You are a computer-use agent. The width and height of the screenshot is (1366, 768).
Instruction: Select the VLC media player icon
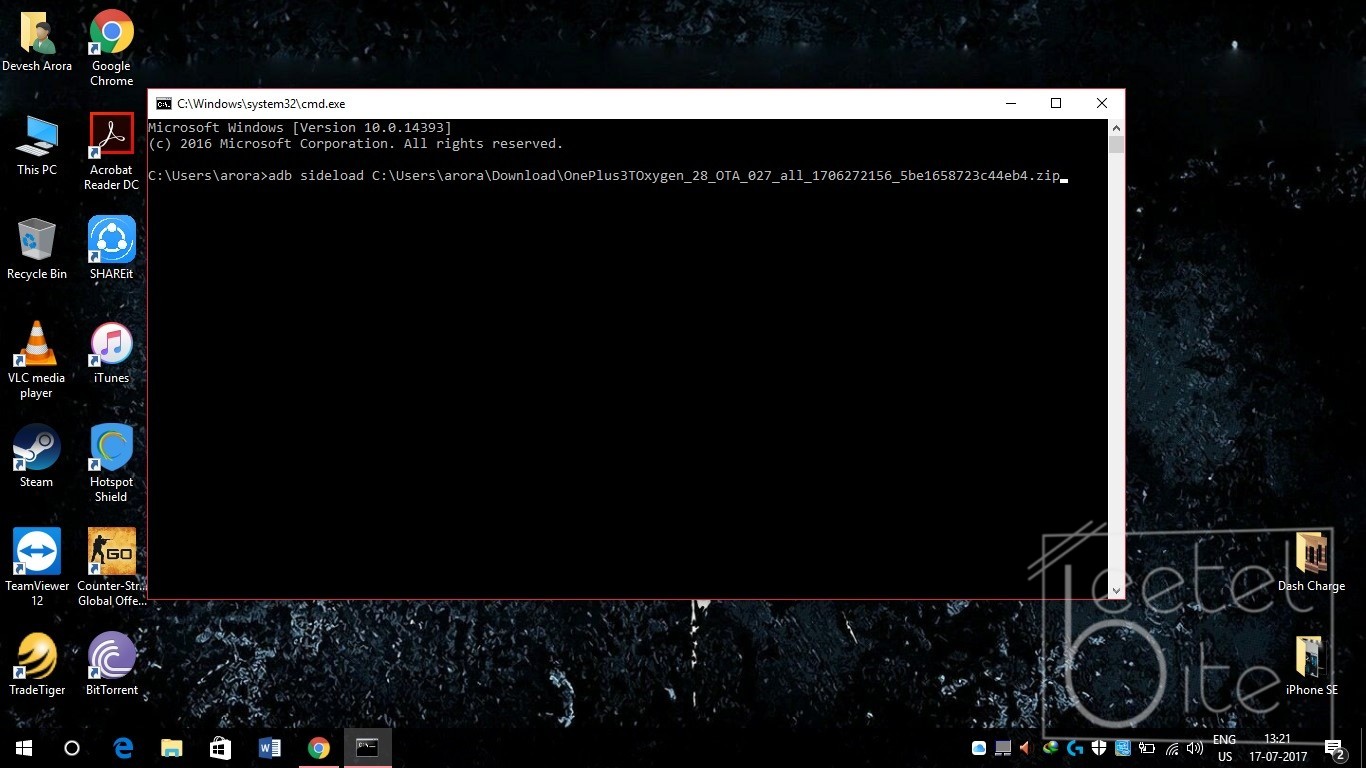[x=37, y=345]
